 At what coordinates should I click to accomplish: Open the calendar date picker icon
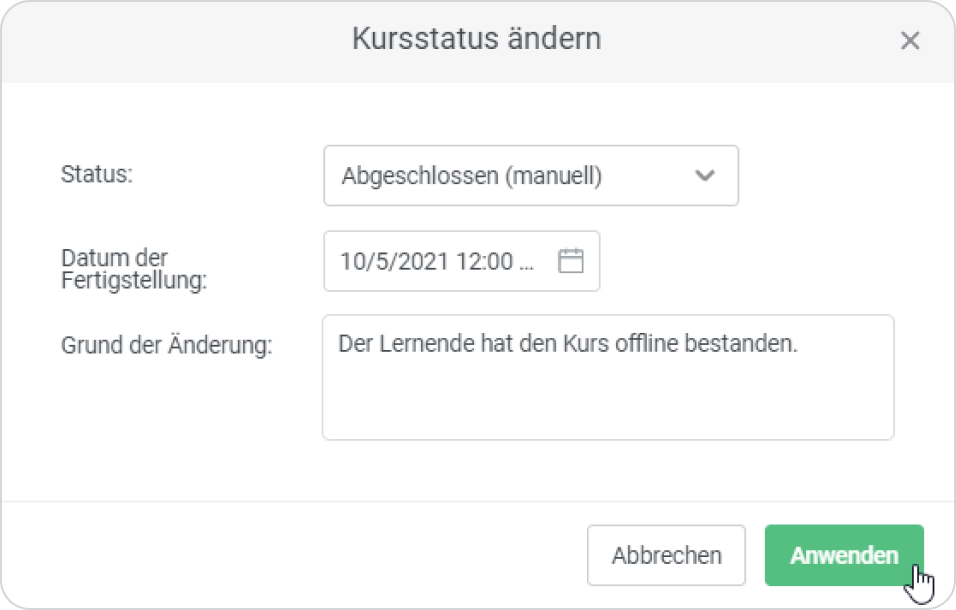tap(570, 261)
